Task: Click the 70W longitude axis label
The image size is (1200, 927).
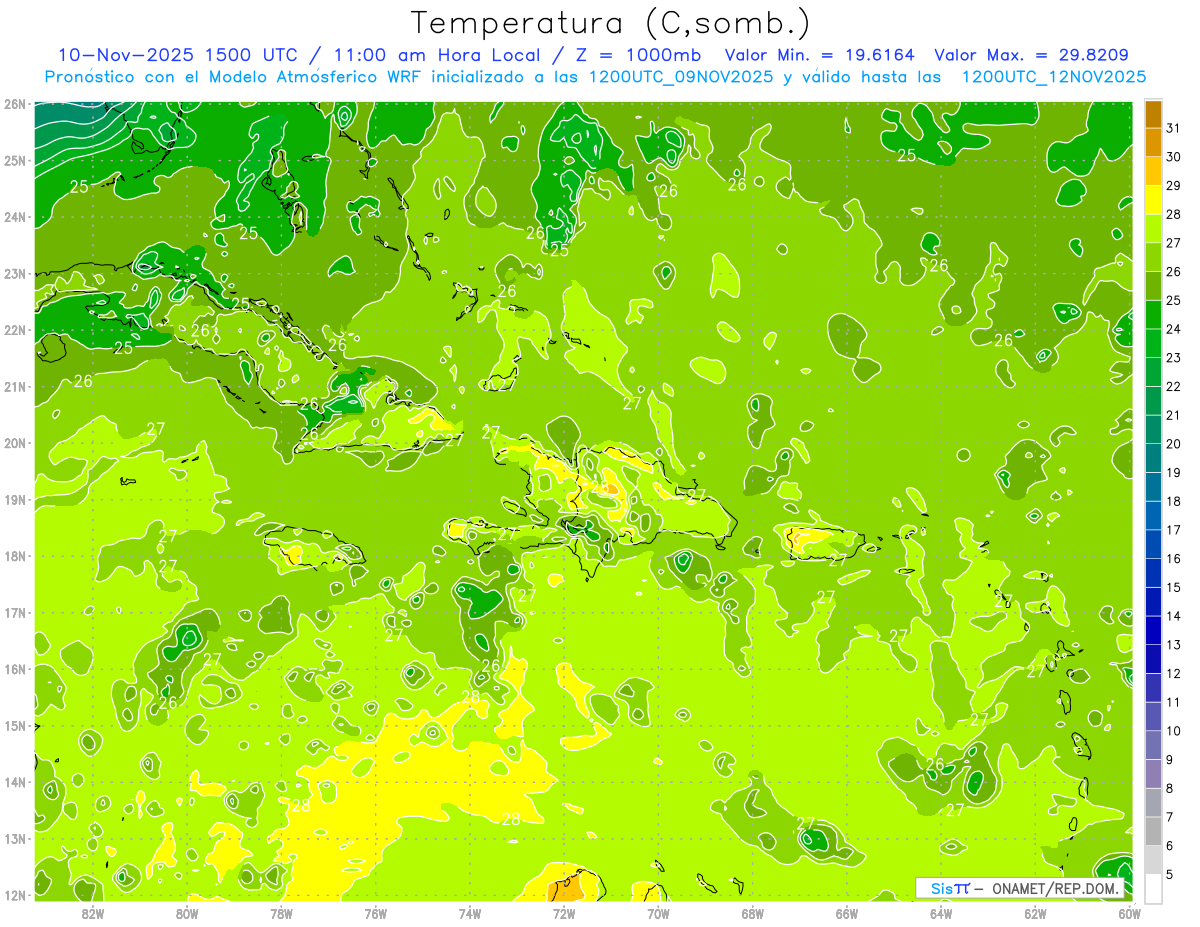Action: [658, 913]
